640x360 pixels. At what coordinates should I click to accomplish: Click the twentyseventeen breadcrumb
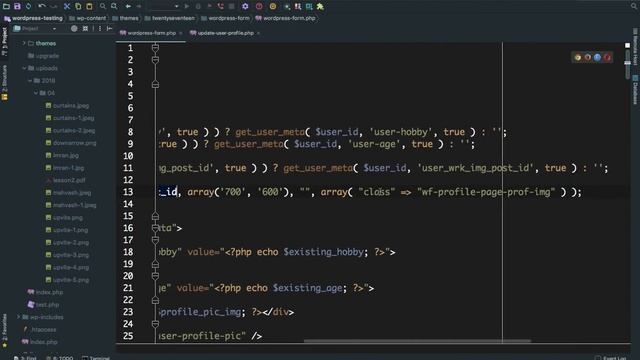169,18
